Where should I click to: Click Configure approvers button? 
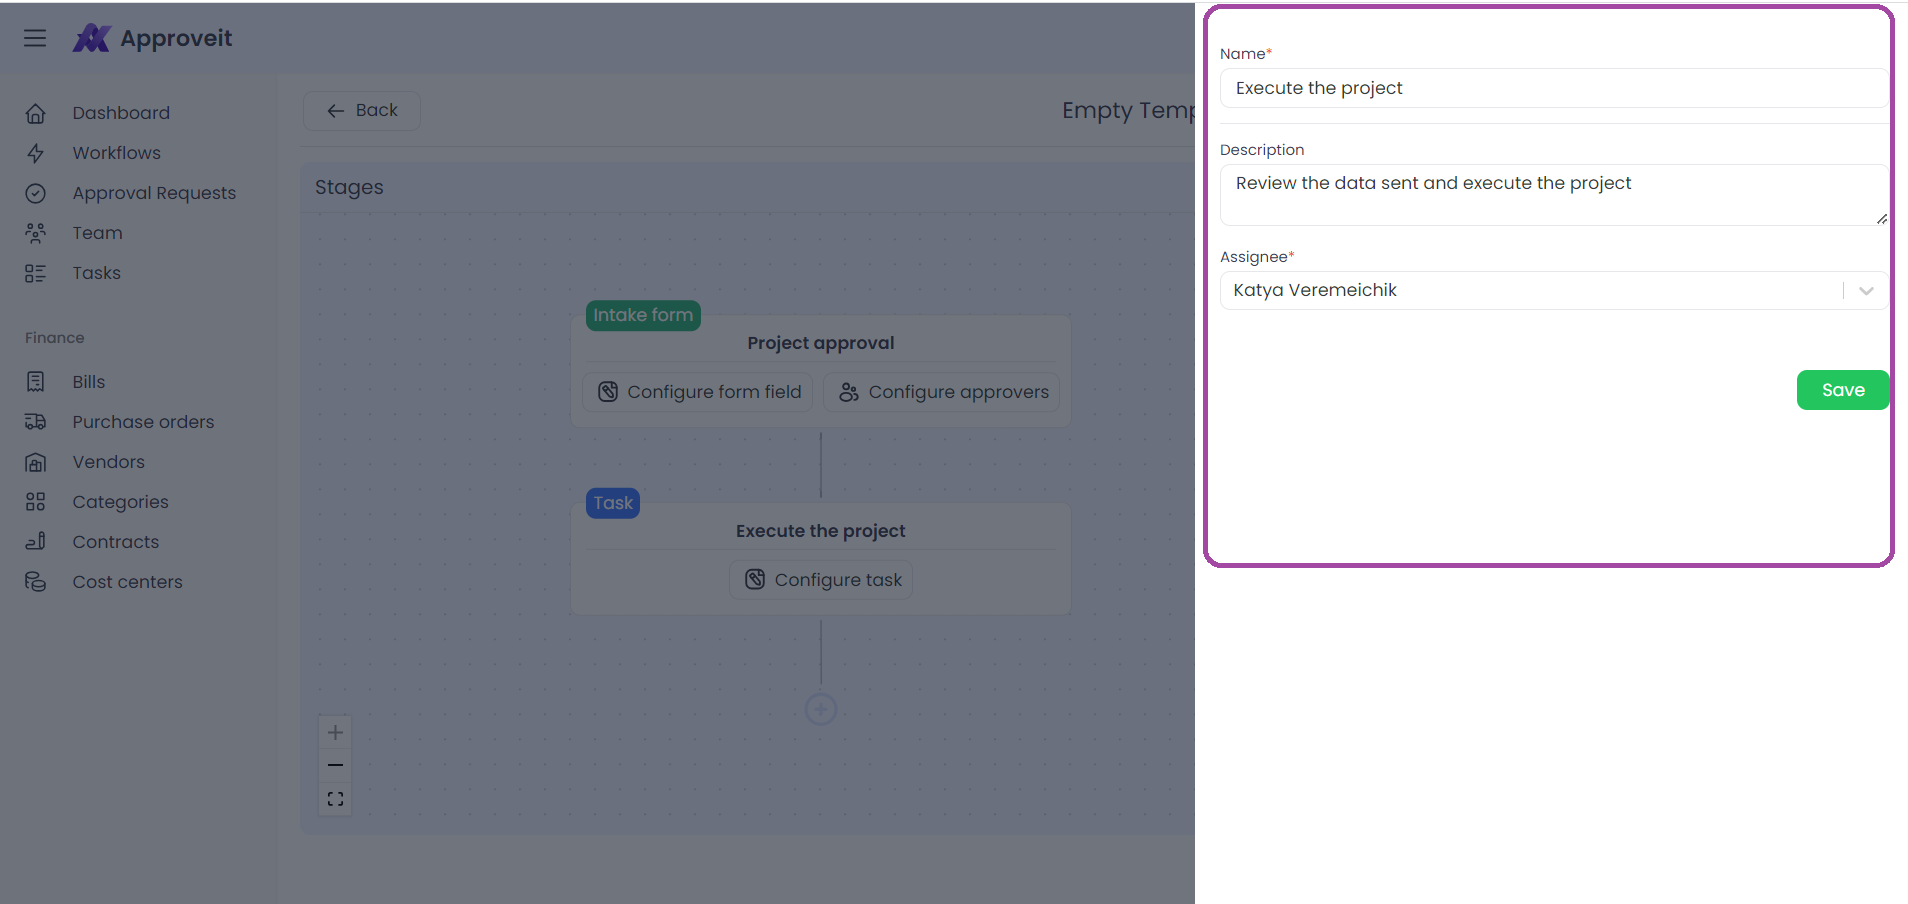(x=942, y=392)
